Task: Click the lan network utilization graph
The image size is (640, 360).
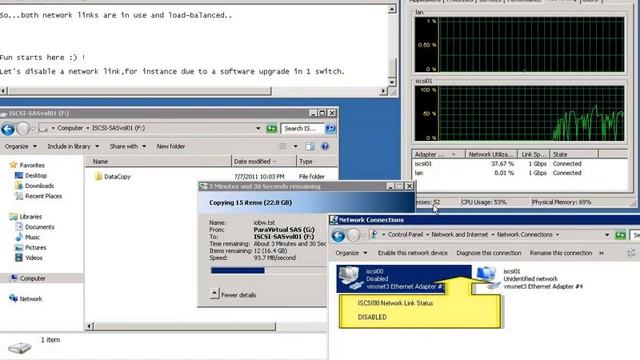Action: (x=519, y=44)
